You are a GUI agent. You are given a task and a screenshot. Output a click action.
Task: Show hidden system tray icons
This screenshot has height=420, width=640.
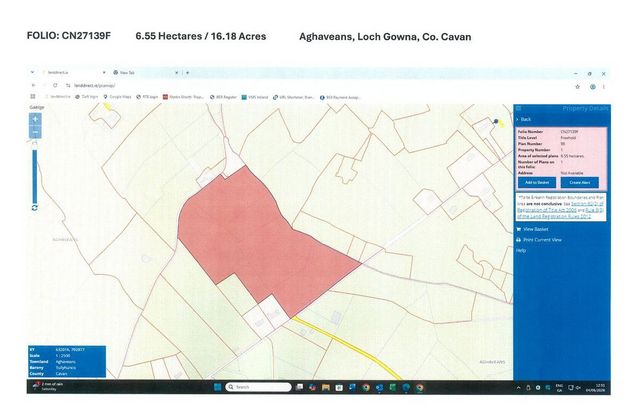[x=518, y=387]
